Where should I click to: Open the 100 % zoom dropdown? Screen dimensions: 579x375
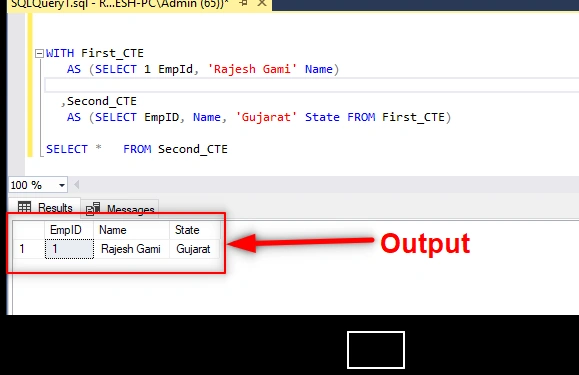pyautogui.click(x=62, y=185)
